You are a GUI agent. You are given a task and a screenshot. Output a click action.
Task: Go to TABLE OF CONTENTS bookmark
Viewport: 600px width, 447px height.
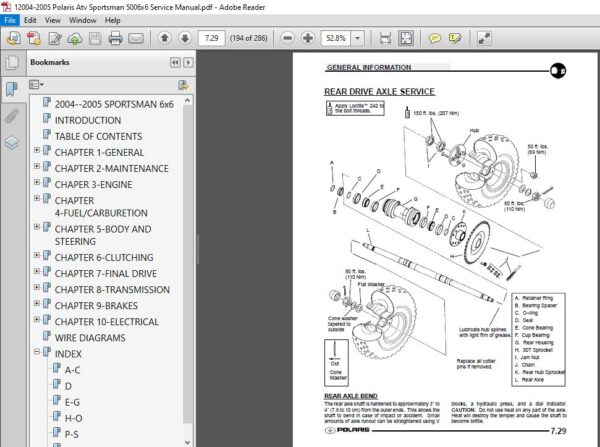pos(98,136)
